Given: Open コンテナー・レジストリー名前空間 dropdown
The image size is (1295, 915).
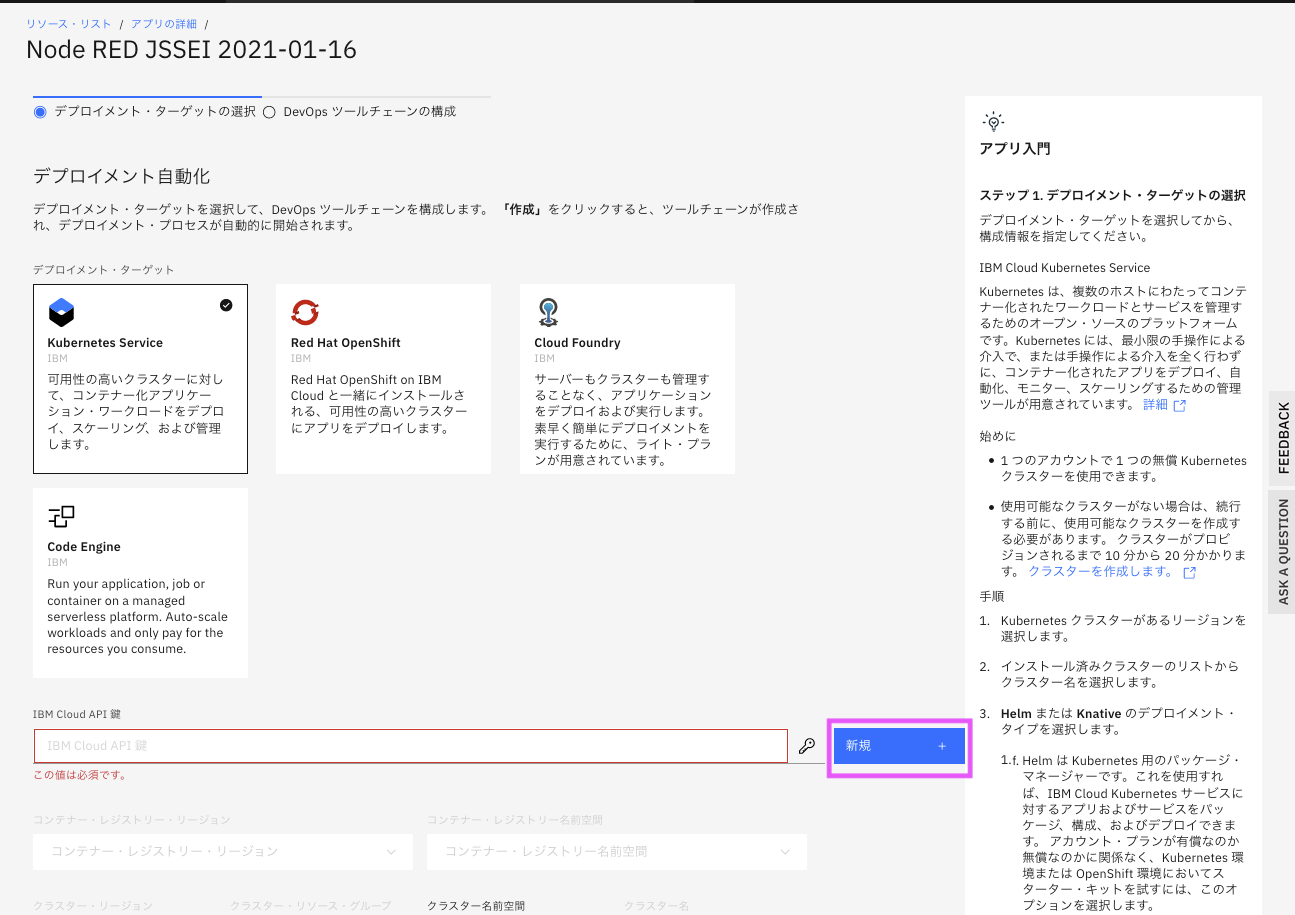Looking at the screenshot, I should tap(617, 851).
